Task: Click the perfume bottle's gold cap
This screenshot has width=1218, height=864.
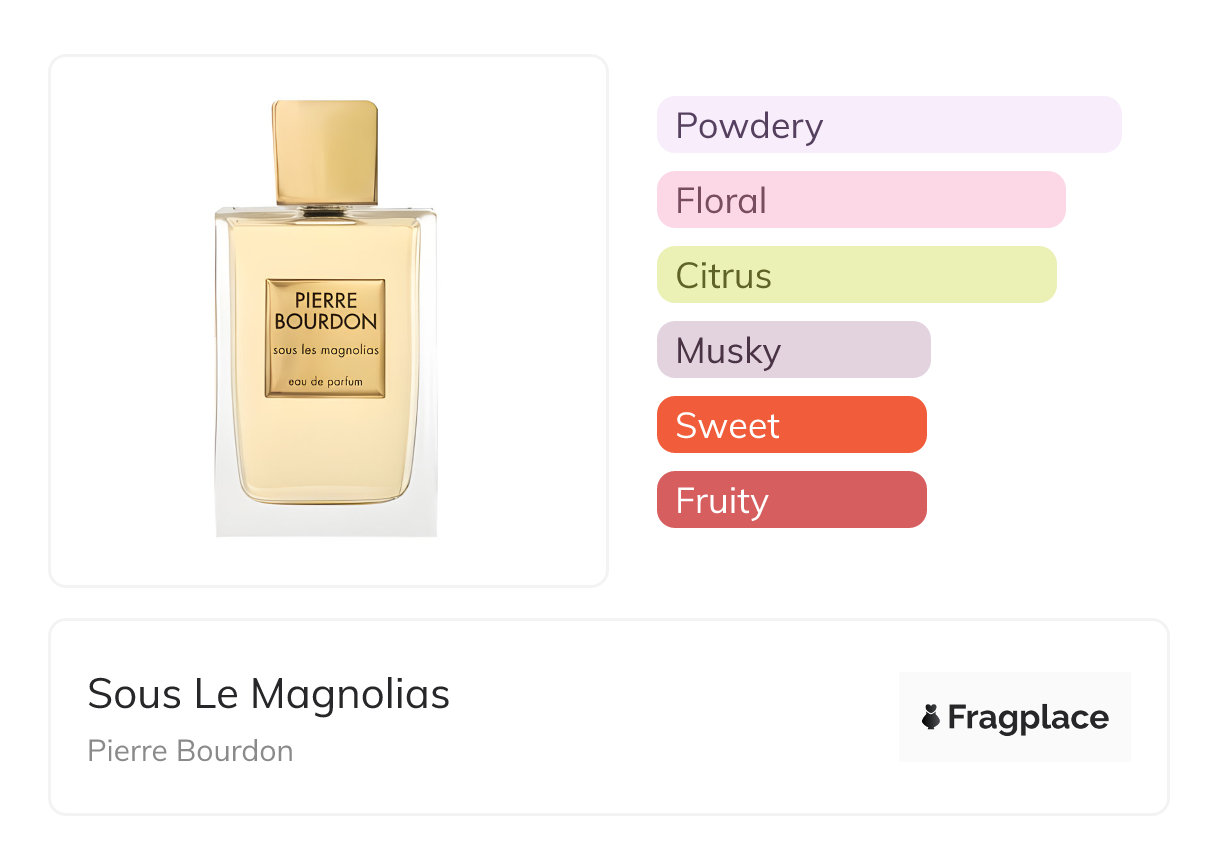Action: (325, 150)
